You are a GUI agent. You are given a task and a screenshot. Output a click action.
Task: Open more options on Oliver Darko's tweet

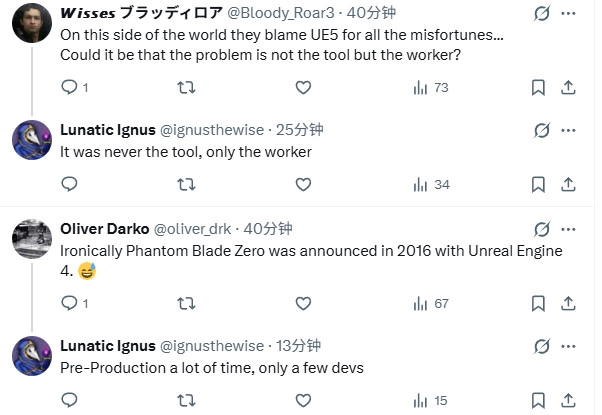(569, 229)
